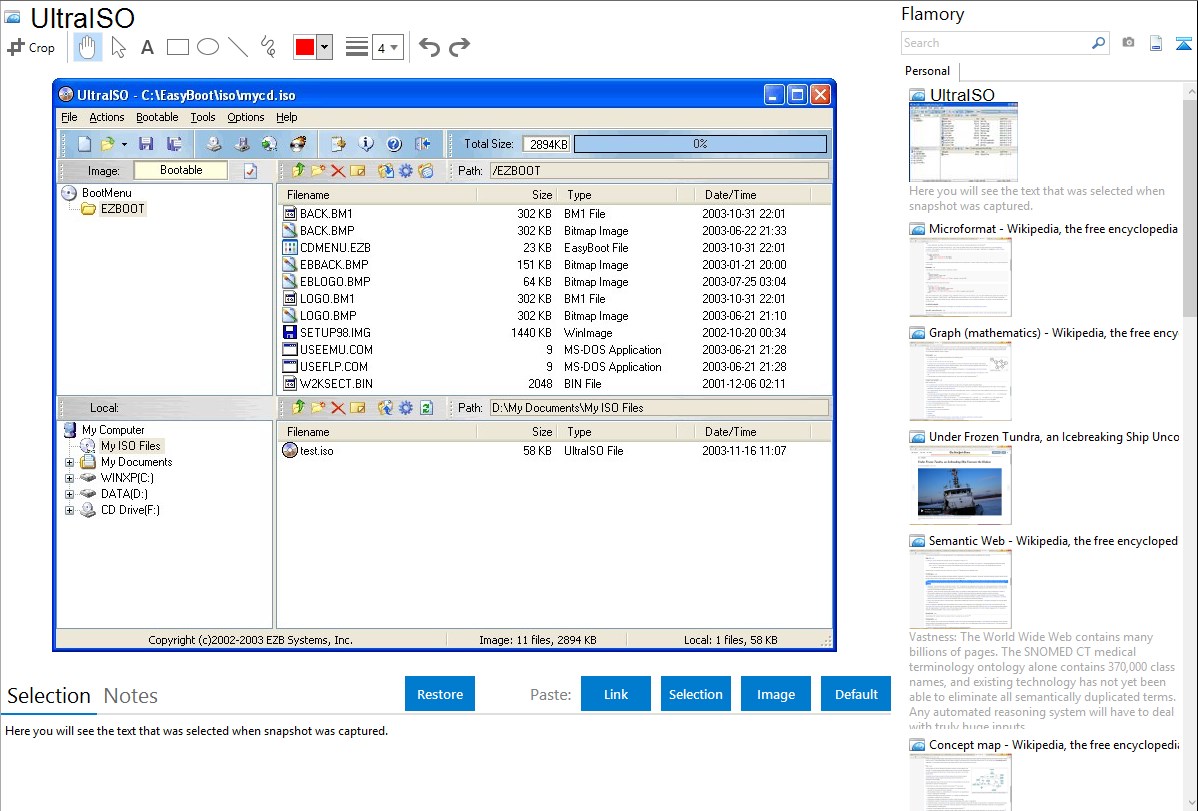Open the Help menu in UltraISO
The image size is (1198, 811).
point(287,117)
